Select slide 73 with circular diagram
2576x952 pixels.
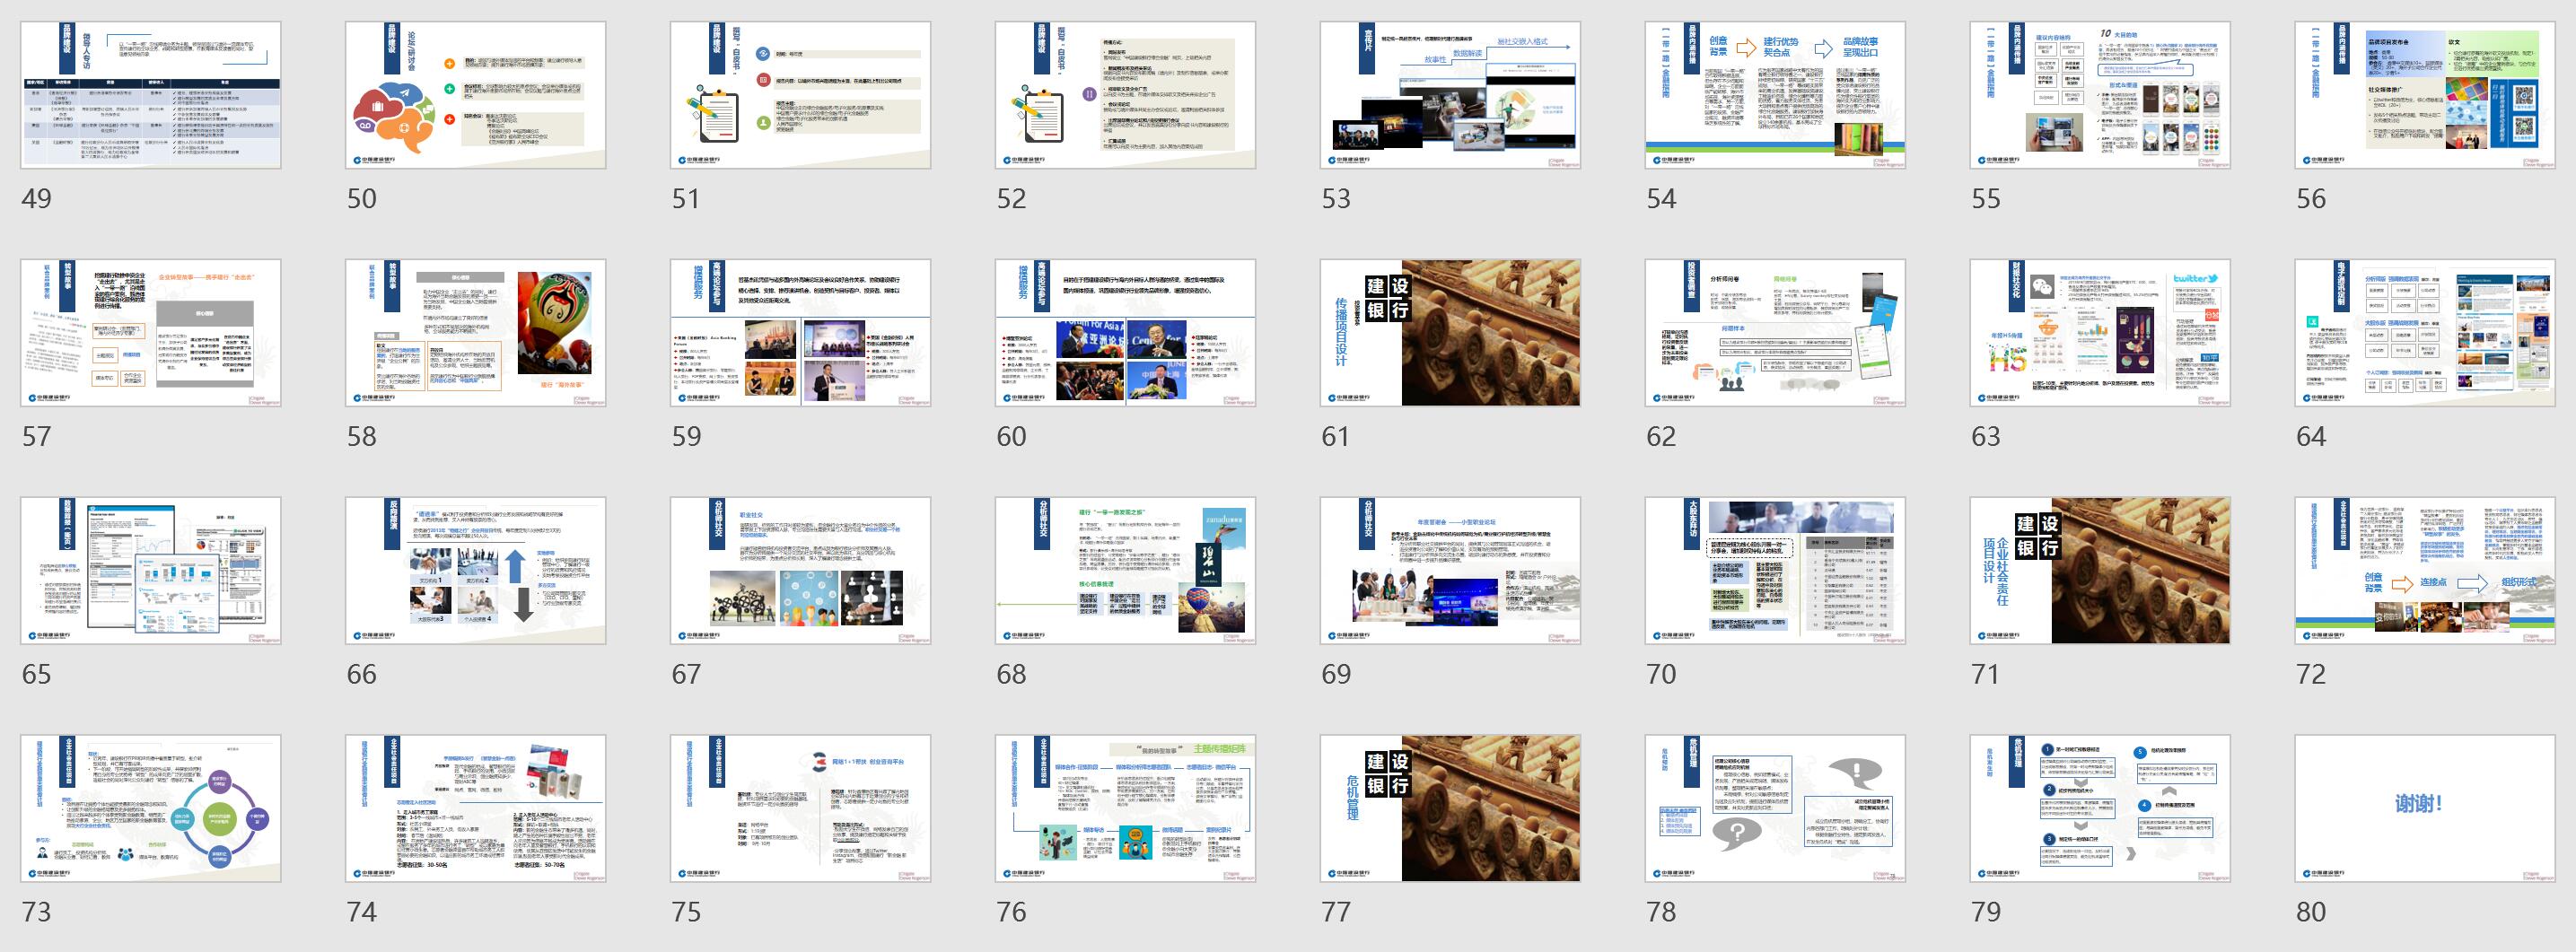pos(151,809)
